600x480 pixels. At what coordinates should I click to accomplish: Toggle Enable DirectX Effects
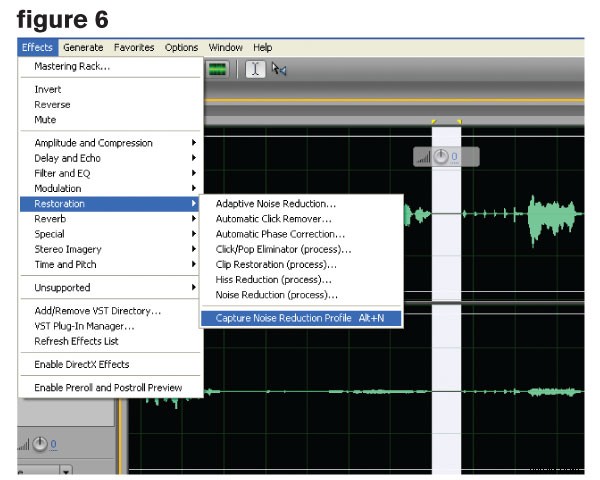[x=110, y=364]
